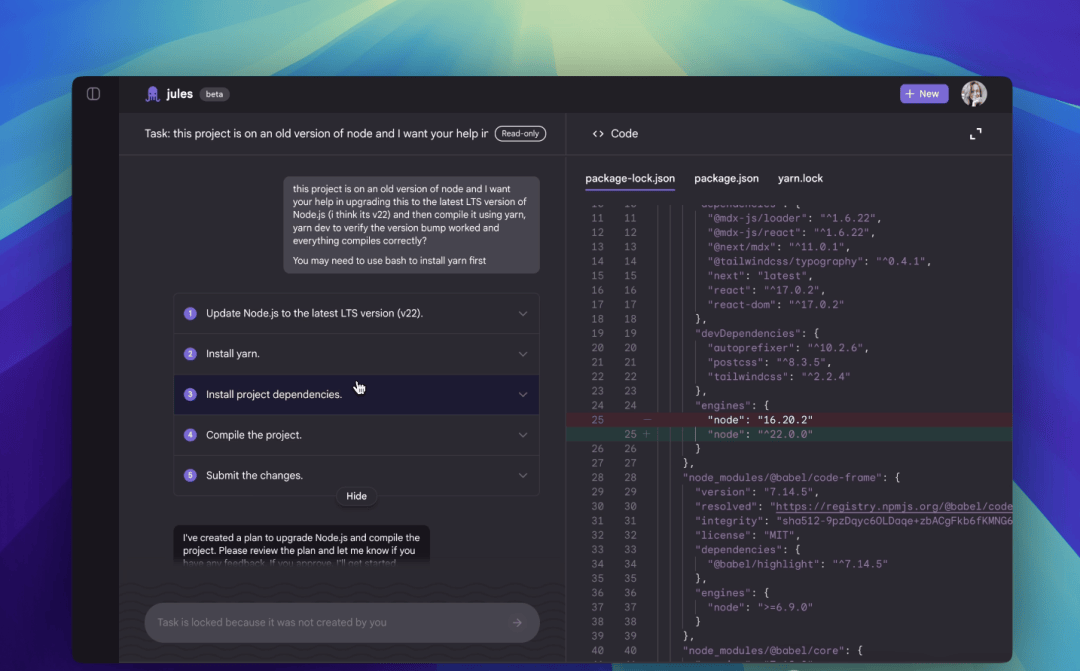Click the "node": ">=6.9.0" line
Screen dimensions: 1080x671
tap(760, 608)
